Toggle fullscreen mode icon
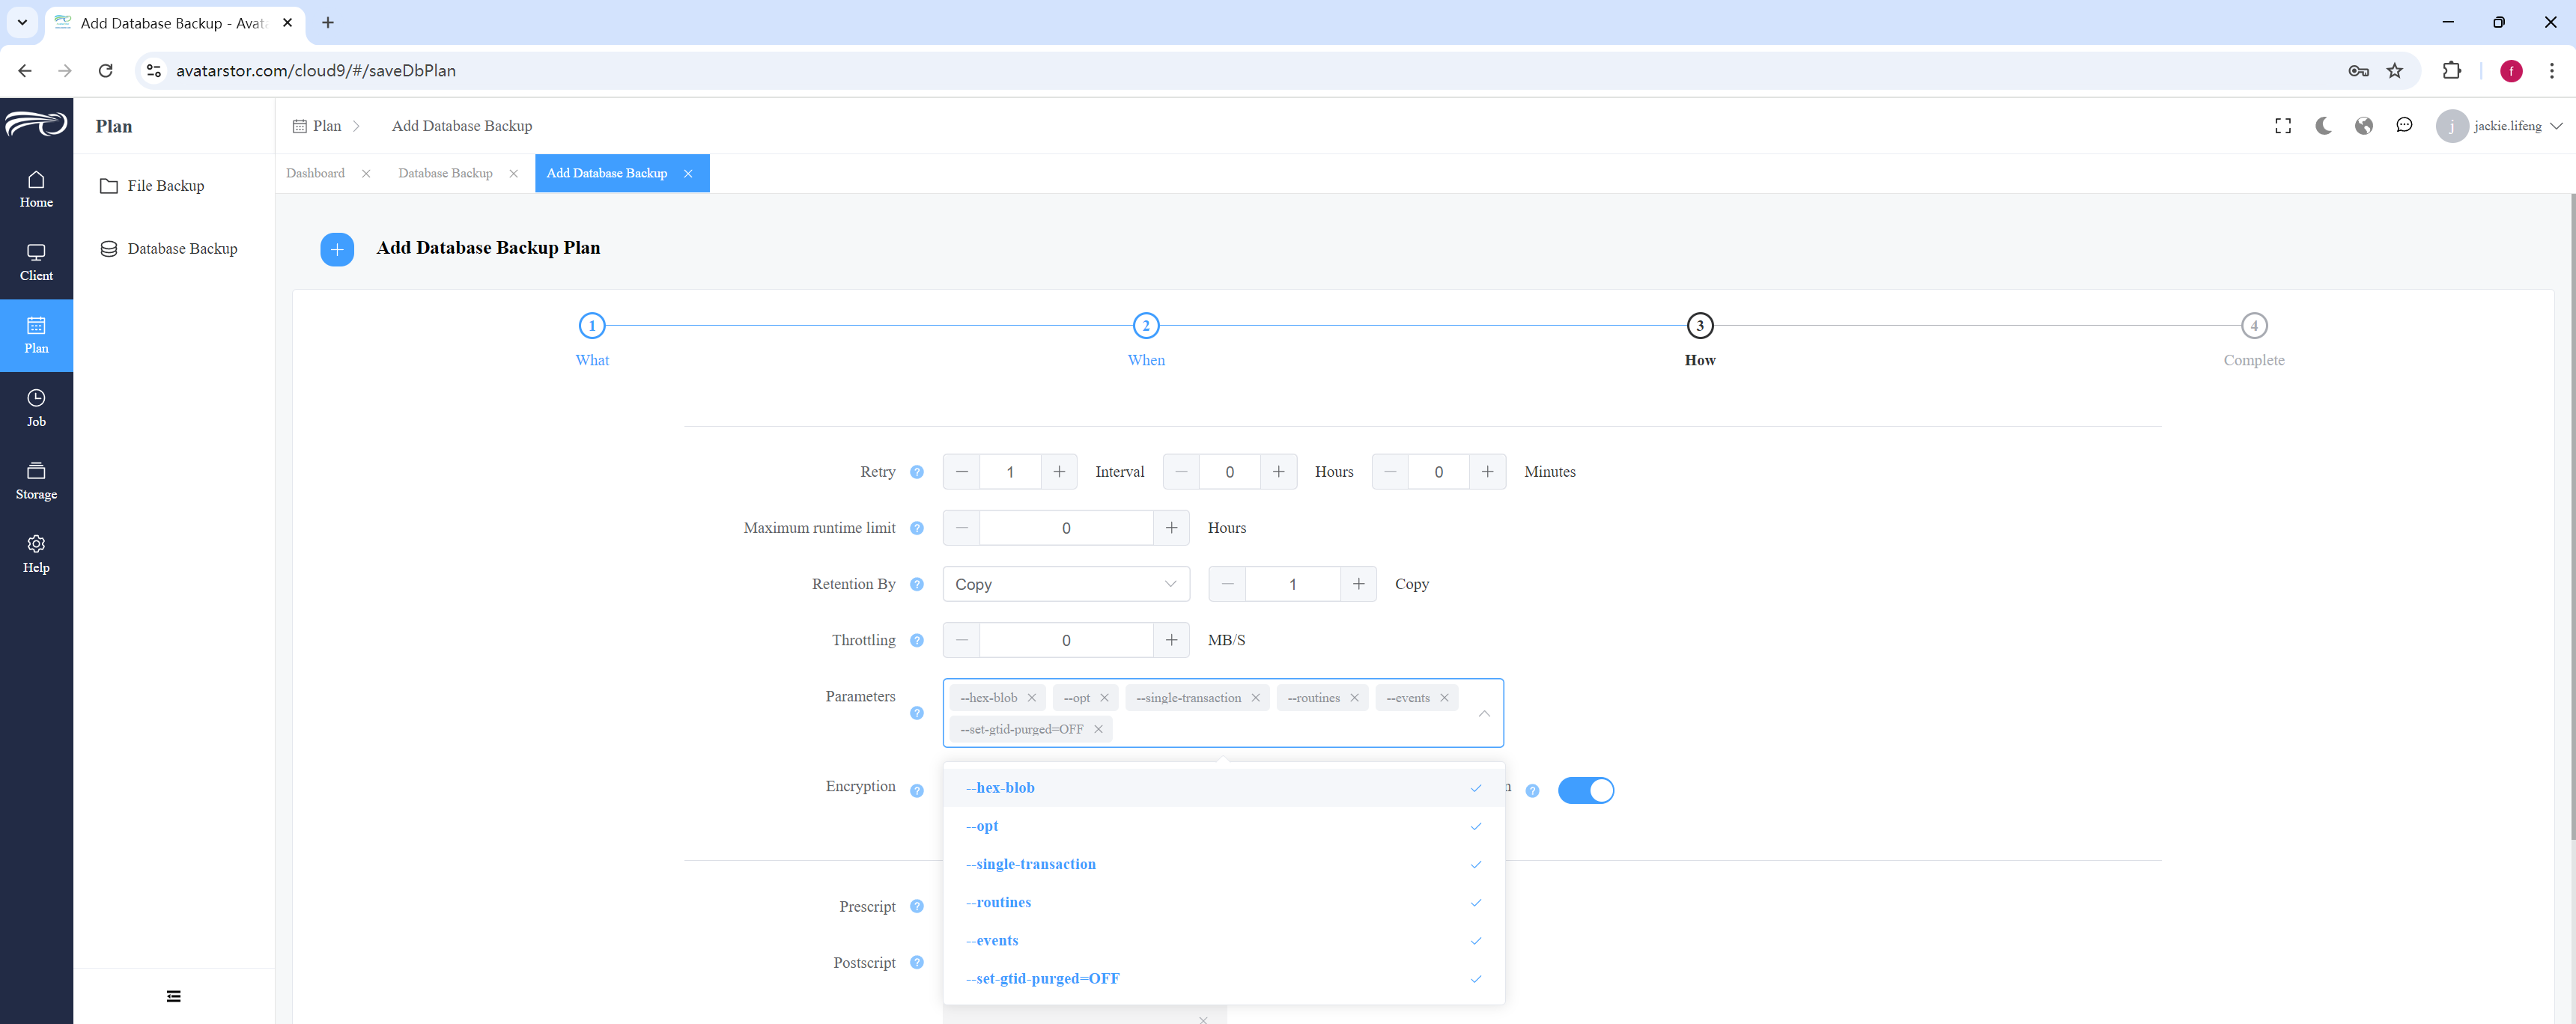 [x=2283, y=126]
